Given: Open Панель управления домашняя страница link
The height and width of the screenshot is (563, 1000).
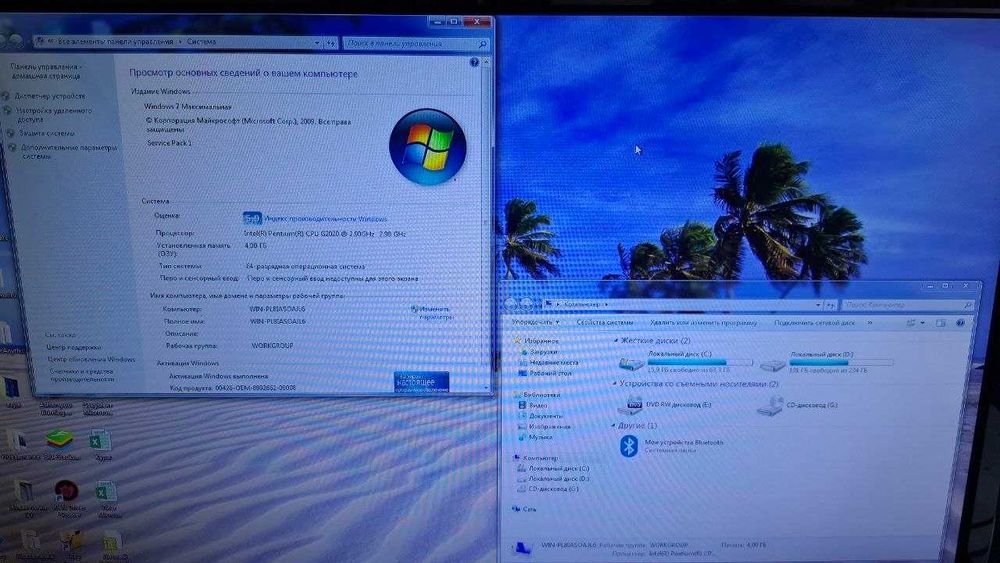Looking at the screenshot, I should point(46,71).
